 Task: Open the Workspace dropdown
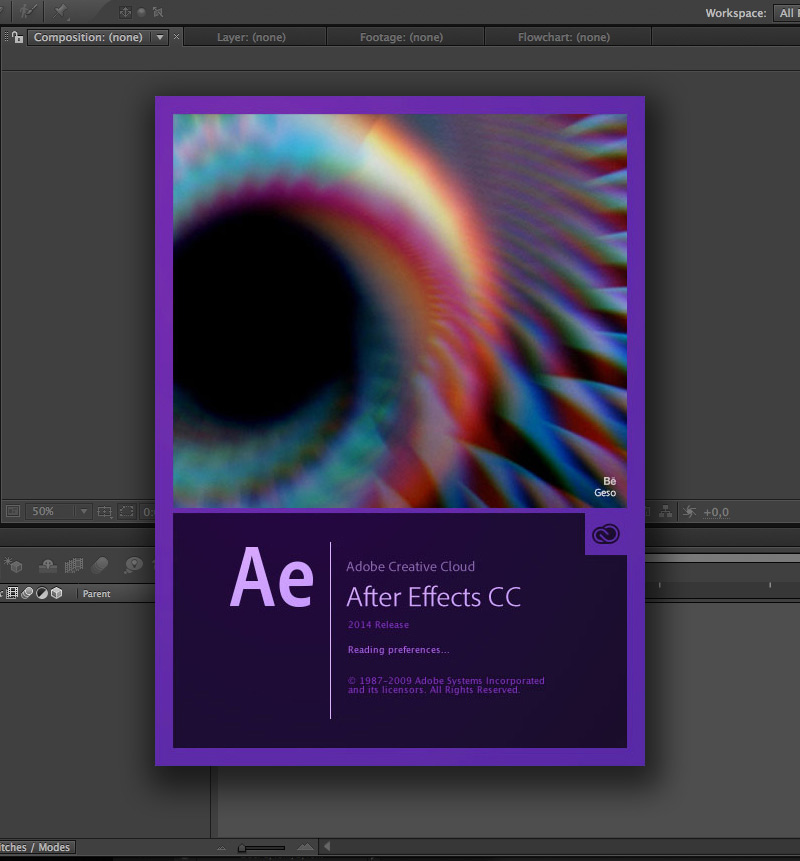point(787,13)
